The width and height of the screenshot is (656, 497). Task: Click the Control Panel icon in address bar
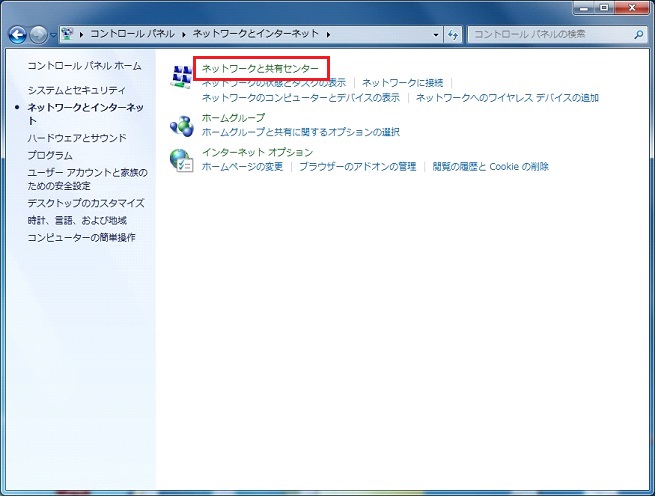pyautogui.click(x=67, y=34)
